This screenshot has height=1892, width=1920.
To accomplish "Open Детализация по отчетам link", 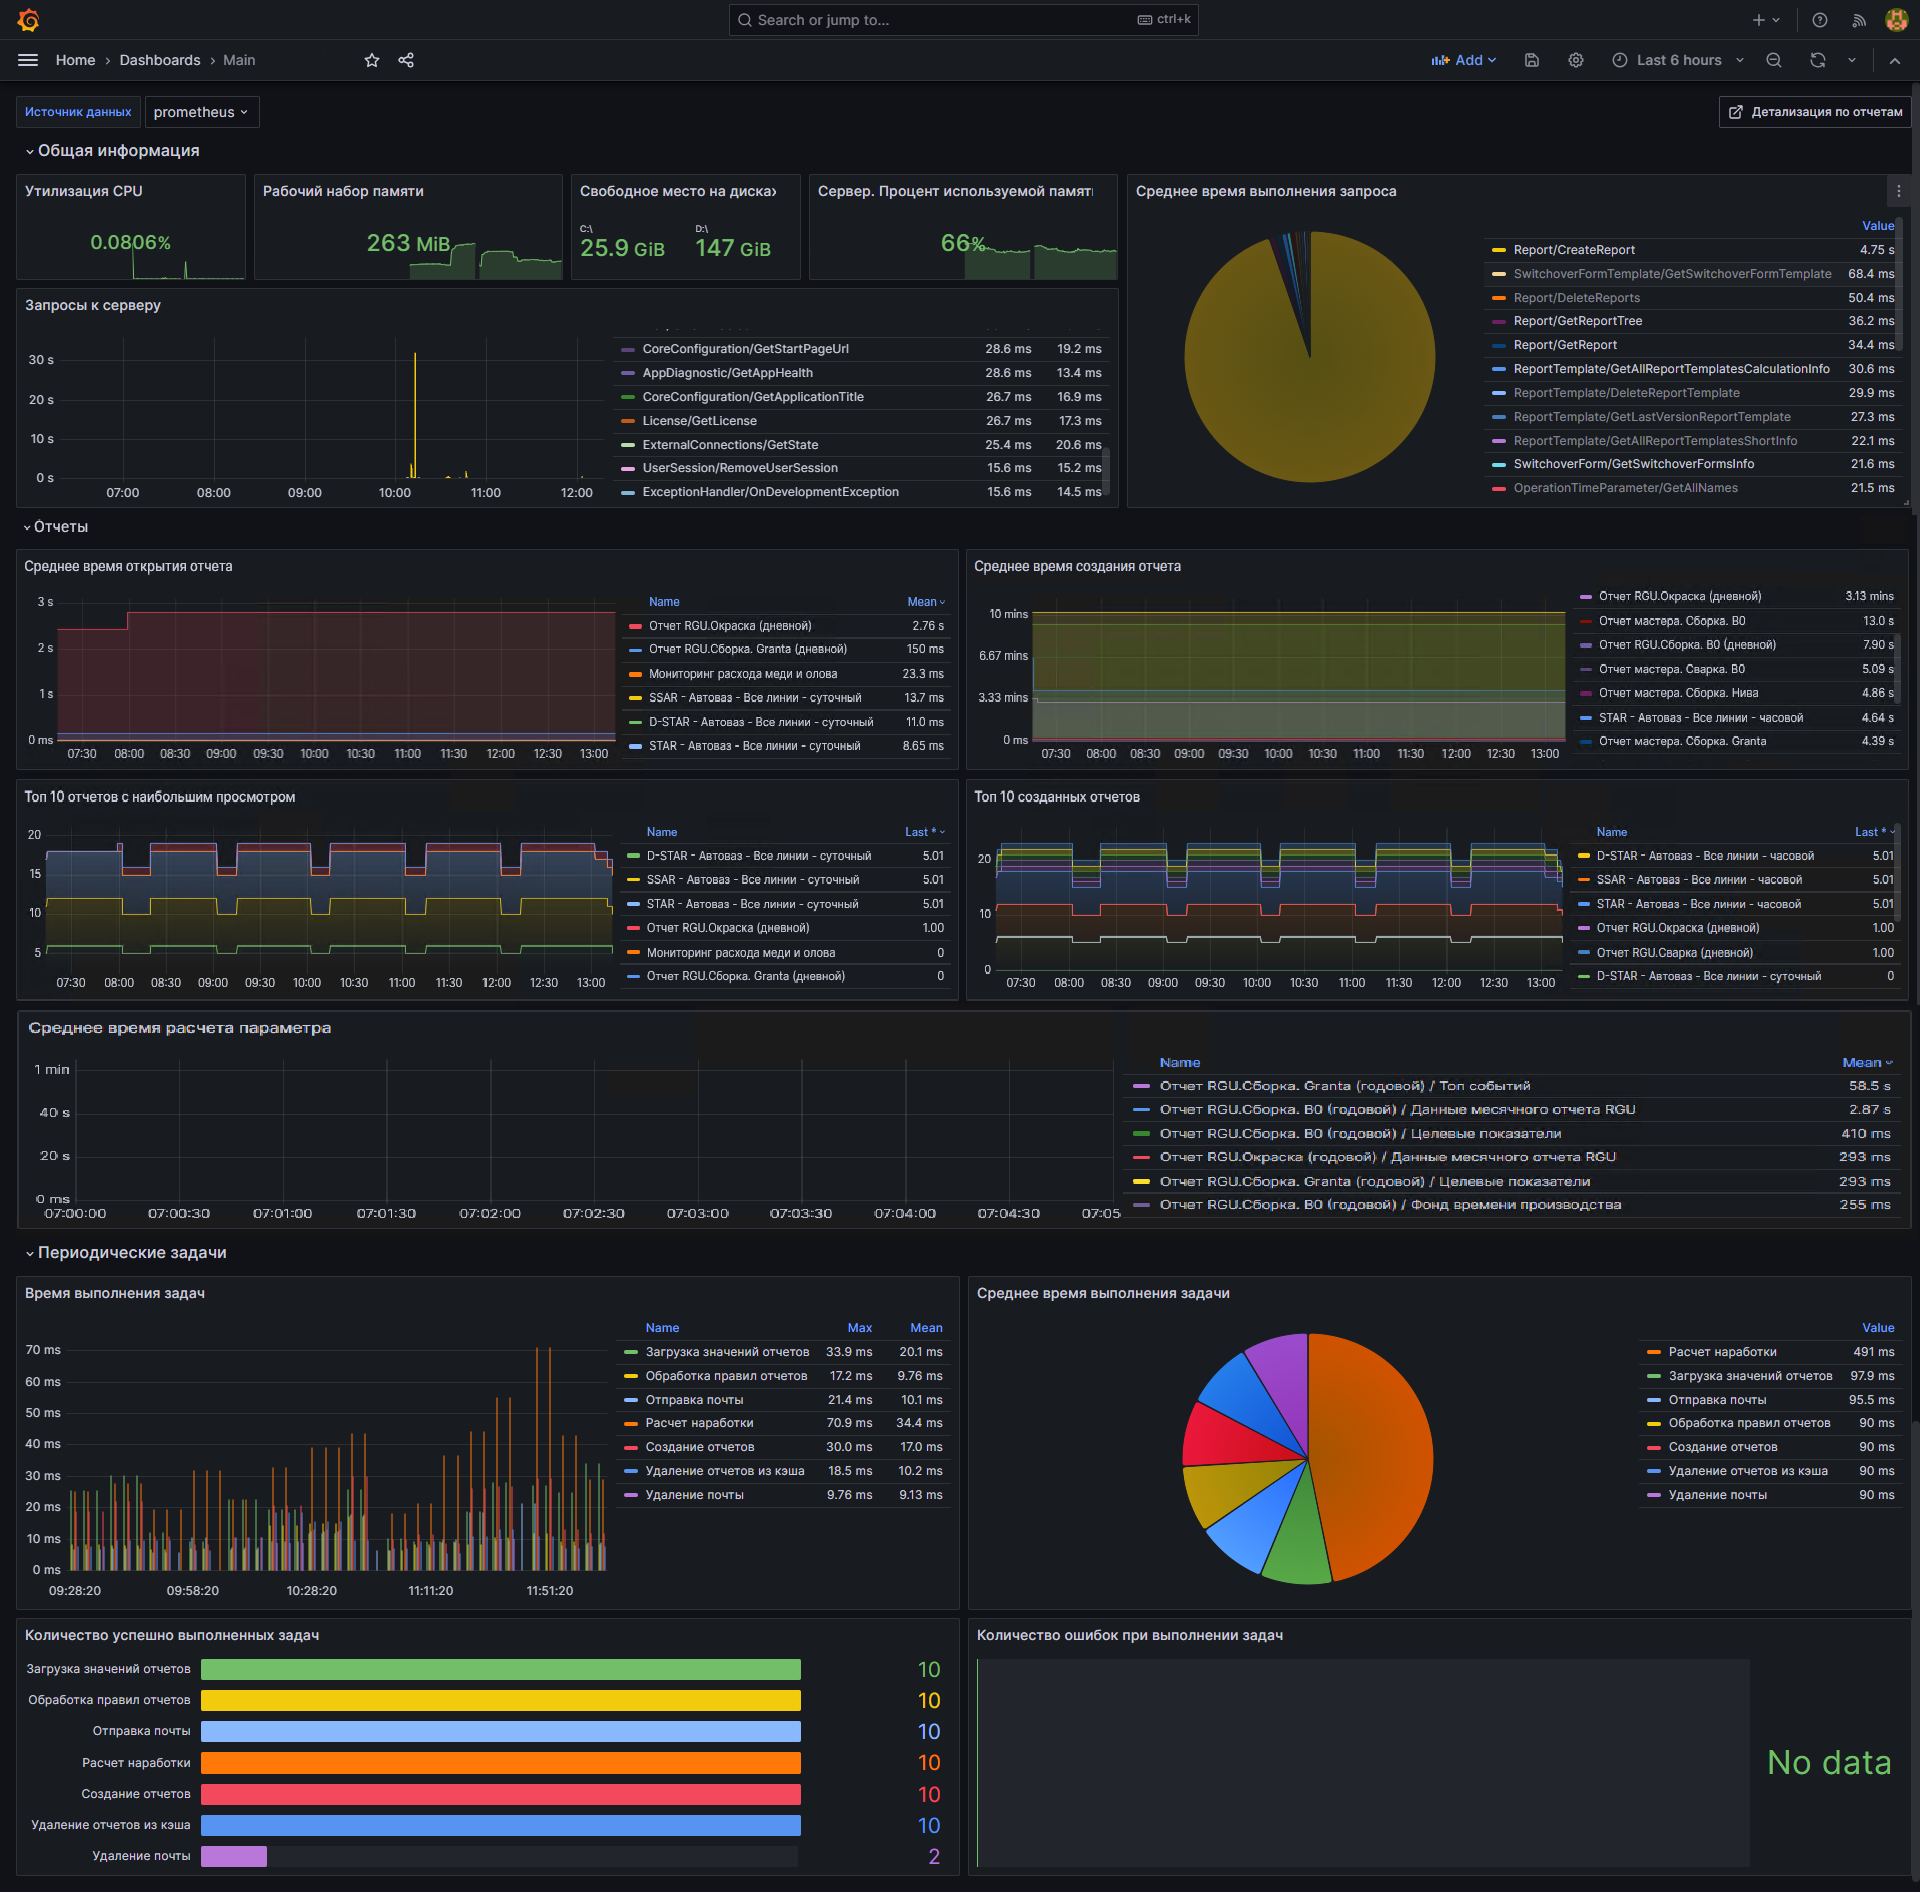I will [1814, 112].
